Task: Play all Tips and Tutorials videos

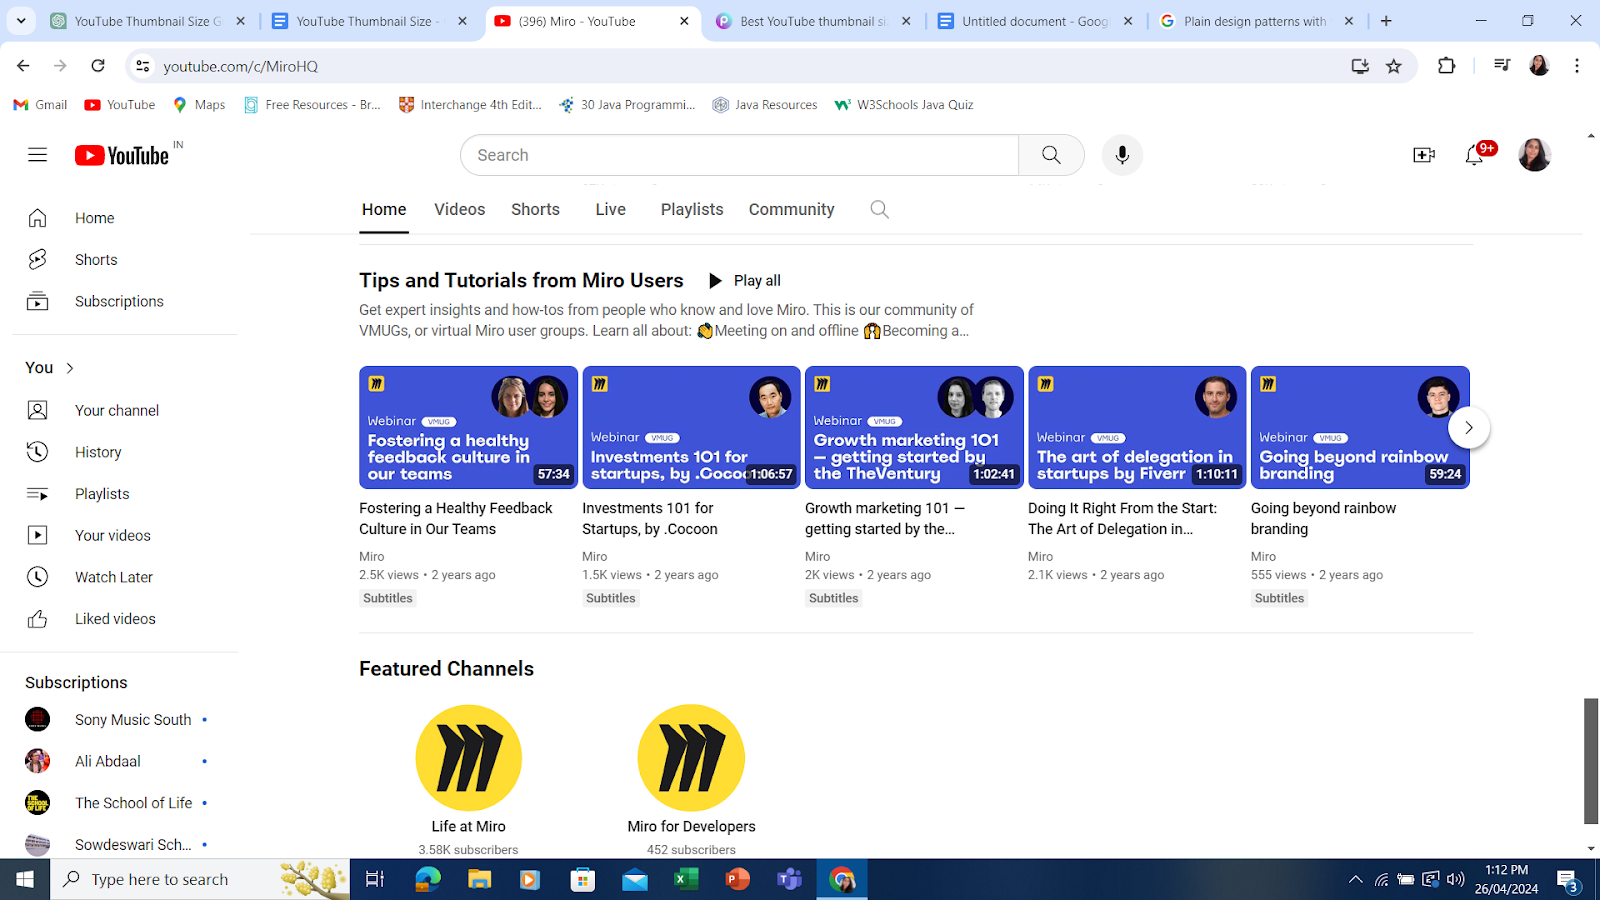Action: [x=745, y=281]
